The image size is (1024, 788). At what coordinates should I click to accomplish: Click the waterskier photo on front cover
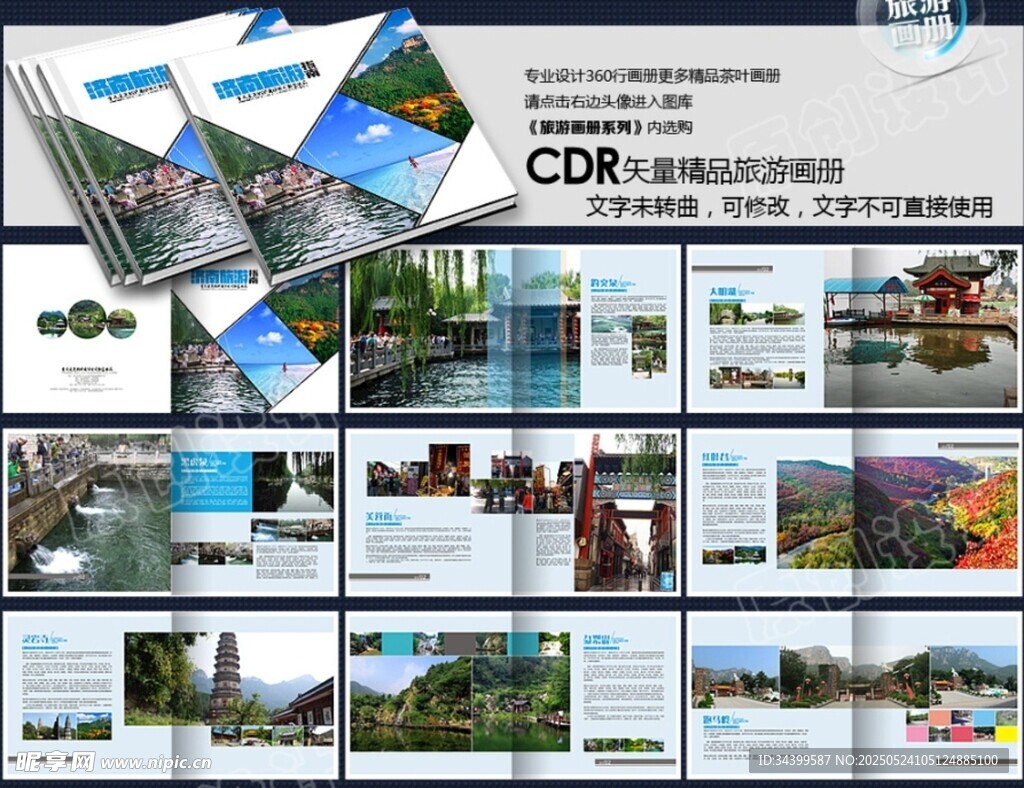[x=379, y=152]
